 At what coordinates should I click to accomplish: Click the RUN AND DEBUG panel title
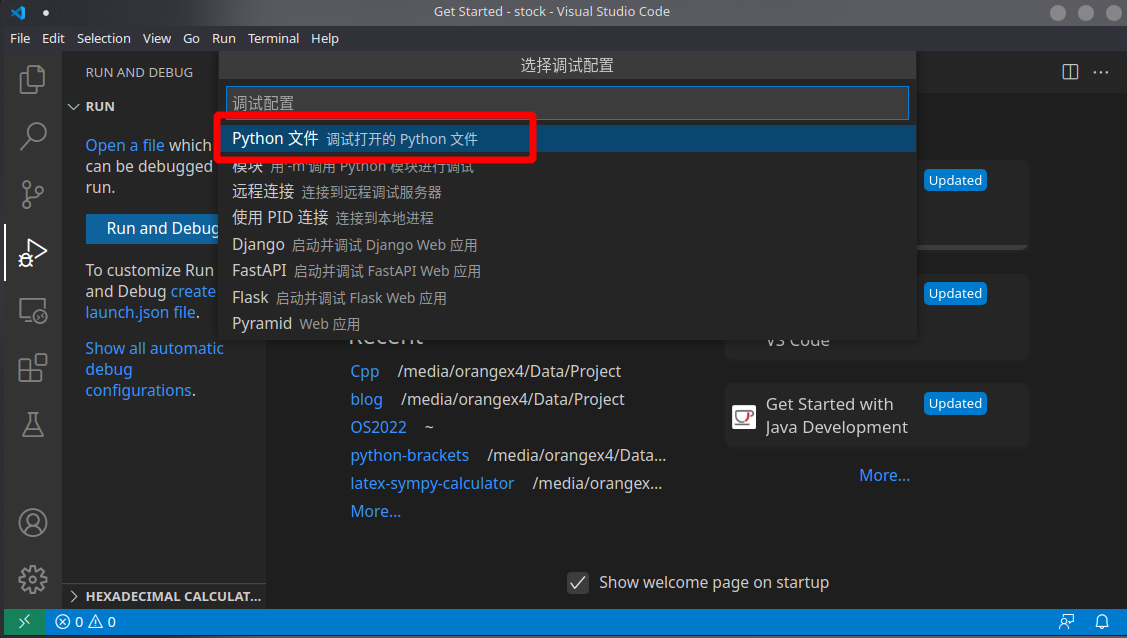point(139,73)
